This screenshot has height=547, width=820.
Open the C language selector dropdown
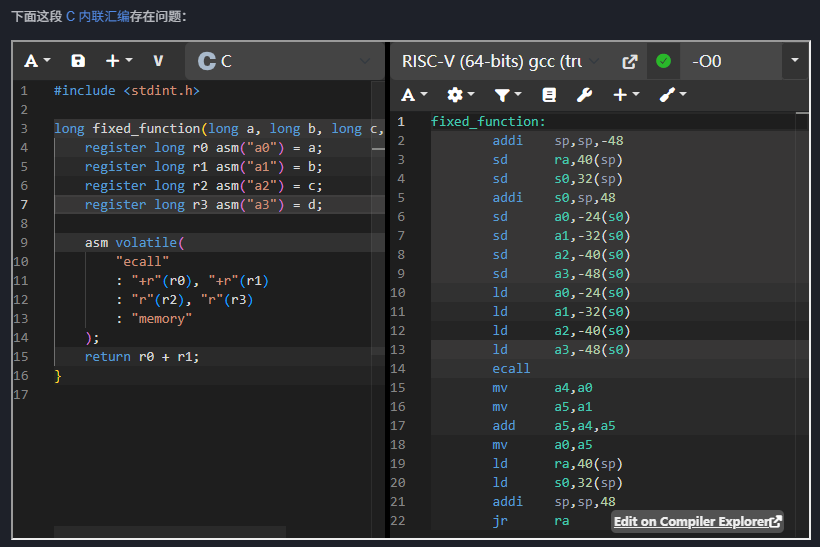[284, 61]
